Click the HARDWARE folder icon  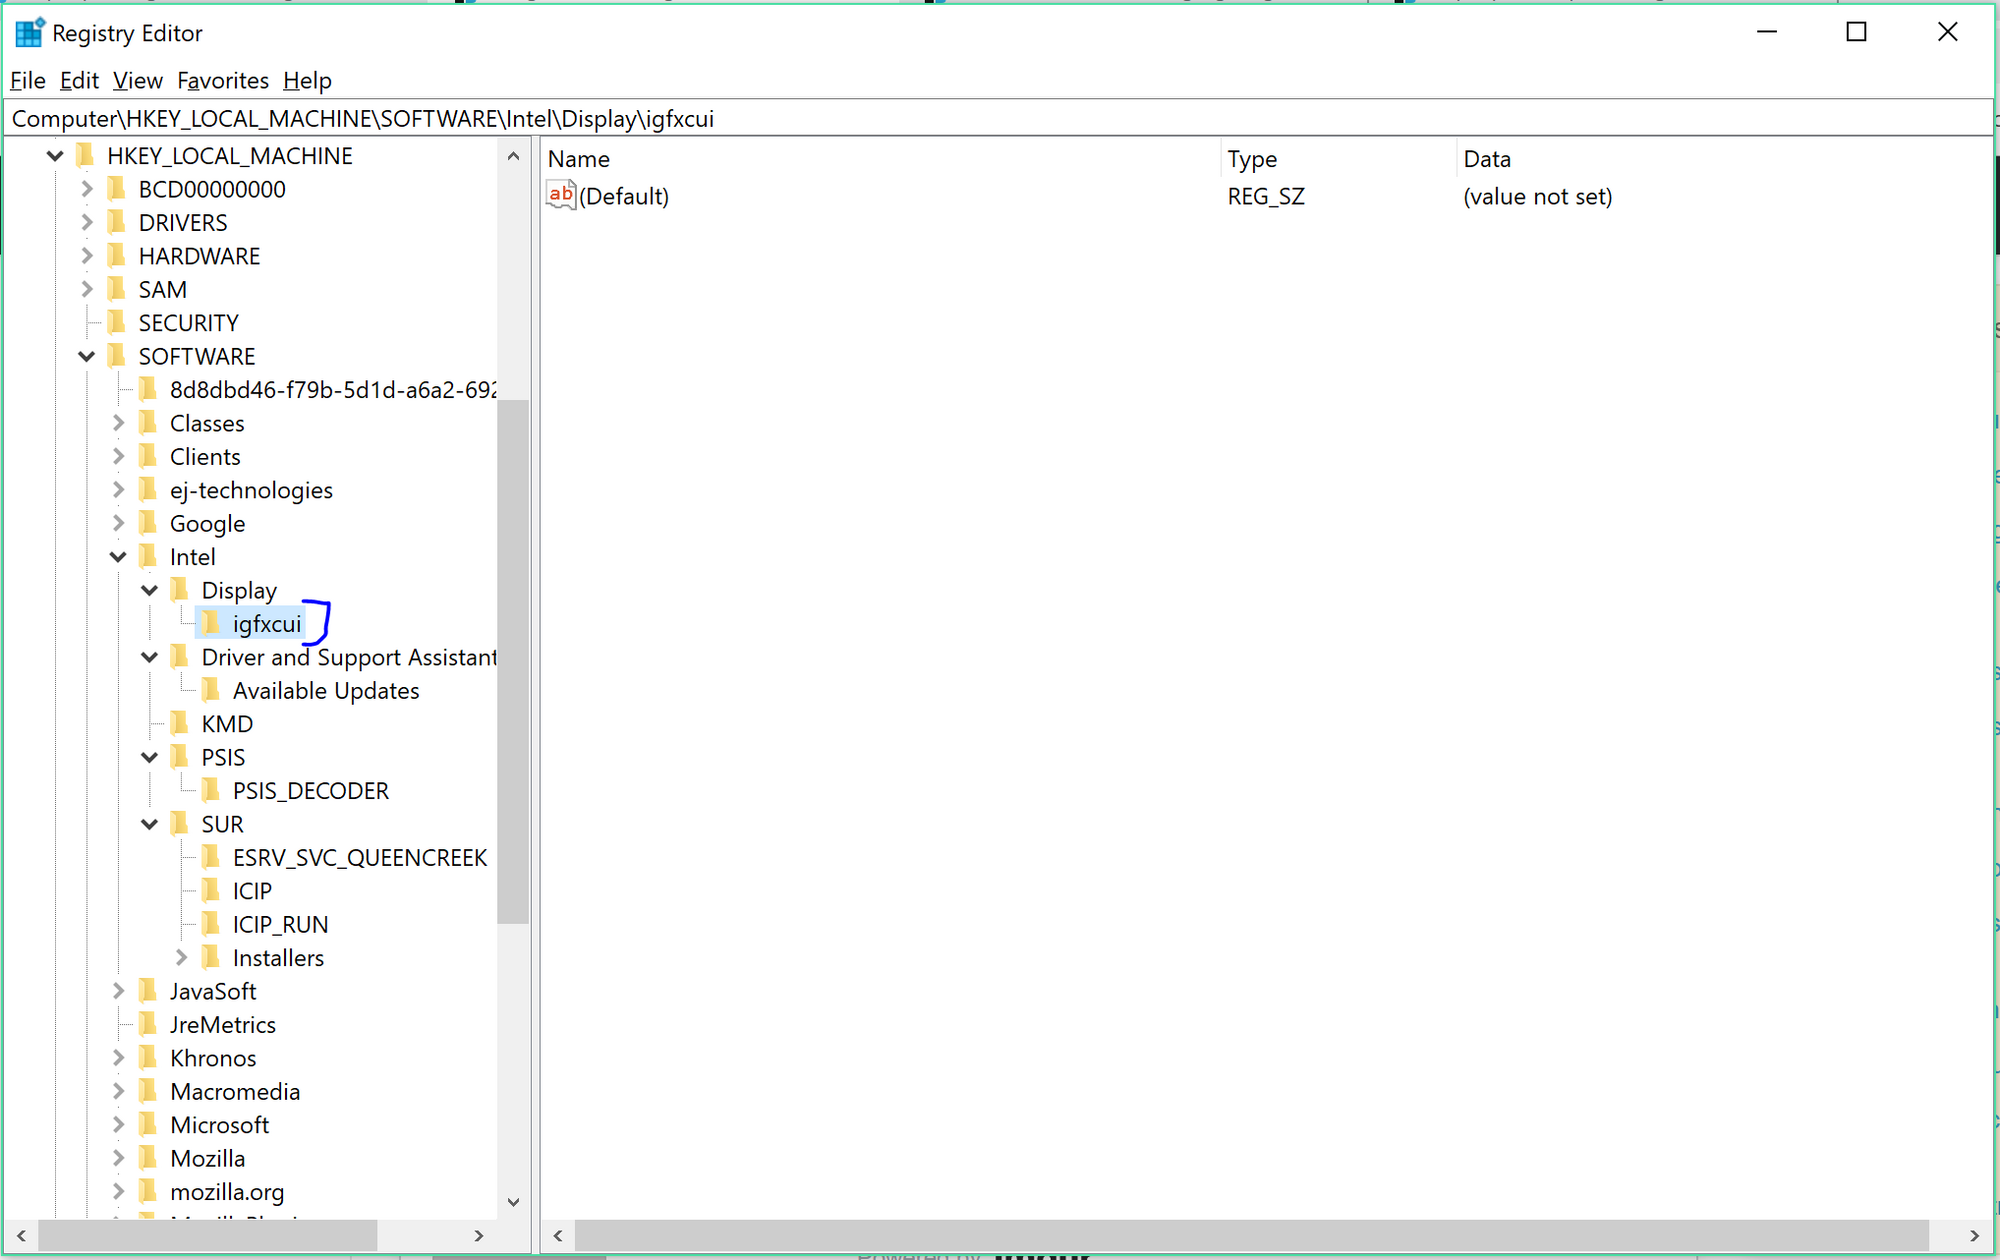point(117,256)
